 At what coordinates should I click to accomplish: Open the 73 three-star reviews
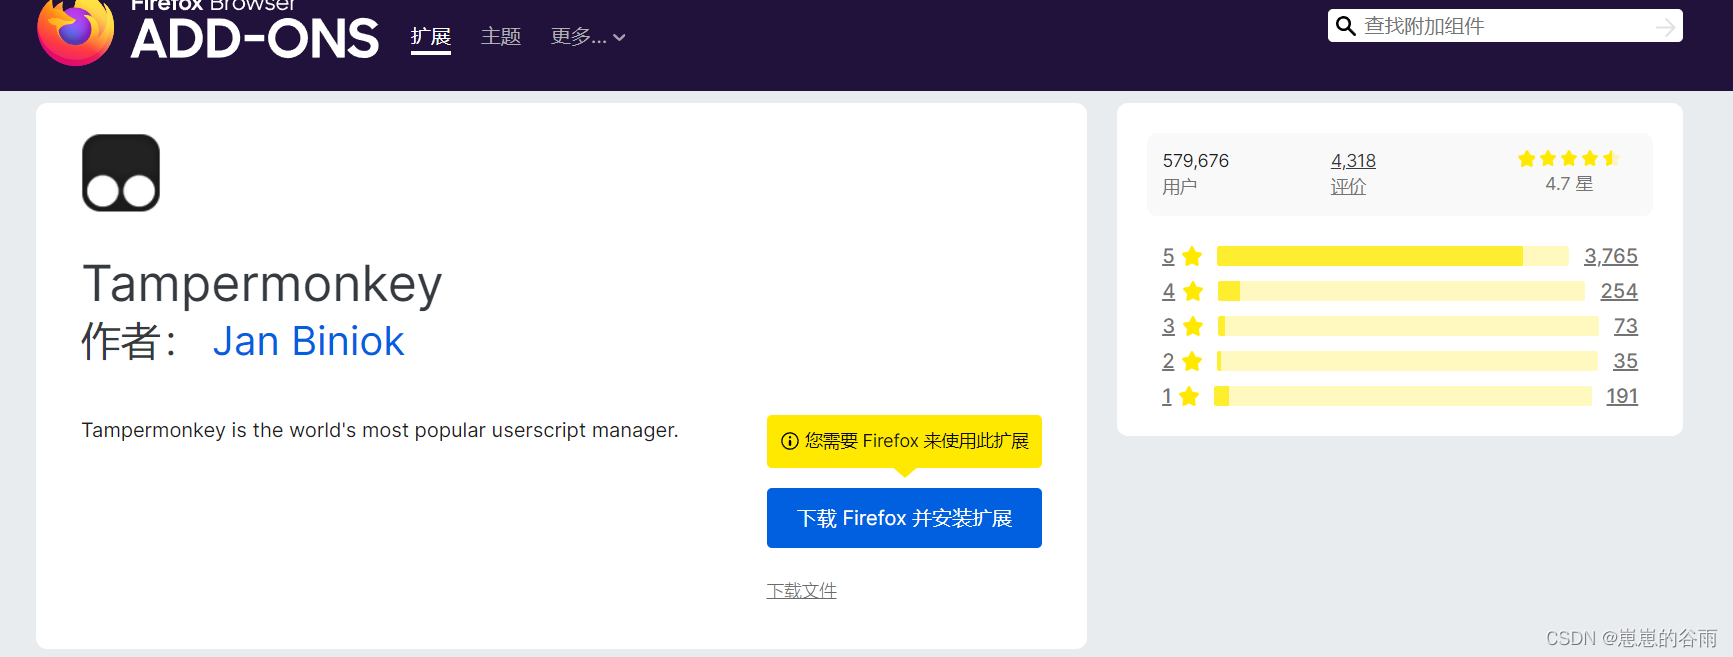point(1626,326)
